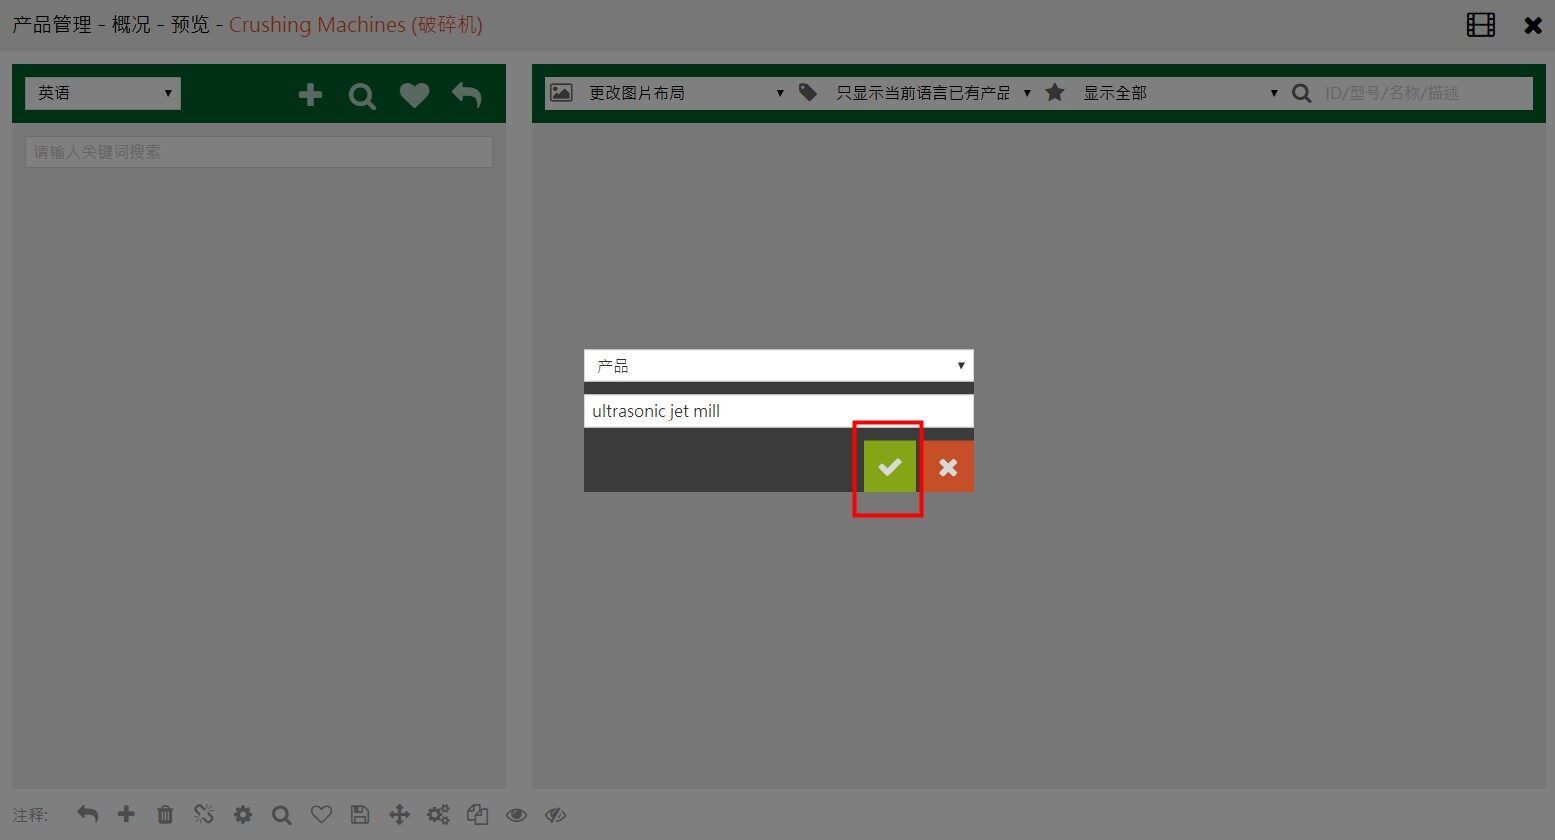The width and height of the screenshot is (1555, 840).
Task: Open the 英语 language dropdown
Action: point(103,93)
